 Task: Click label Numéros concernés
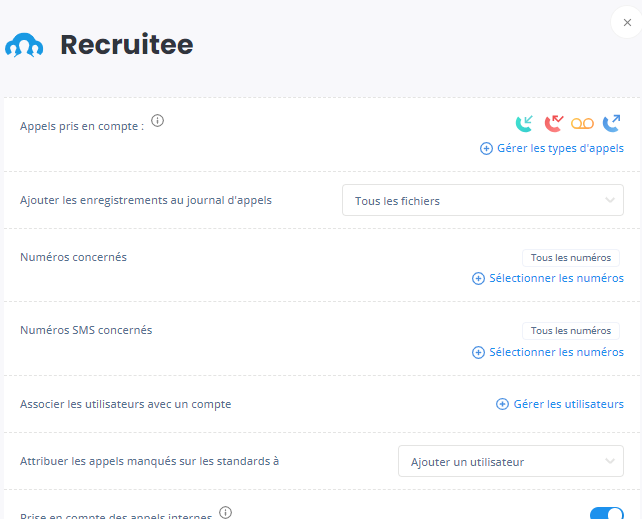[x=73, y=257]
